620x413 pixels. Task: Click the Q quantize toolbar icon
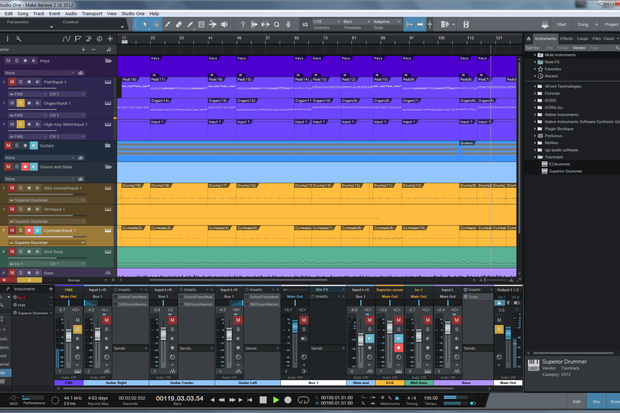coord(277,25)
